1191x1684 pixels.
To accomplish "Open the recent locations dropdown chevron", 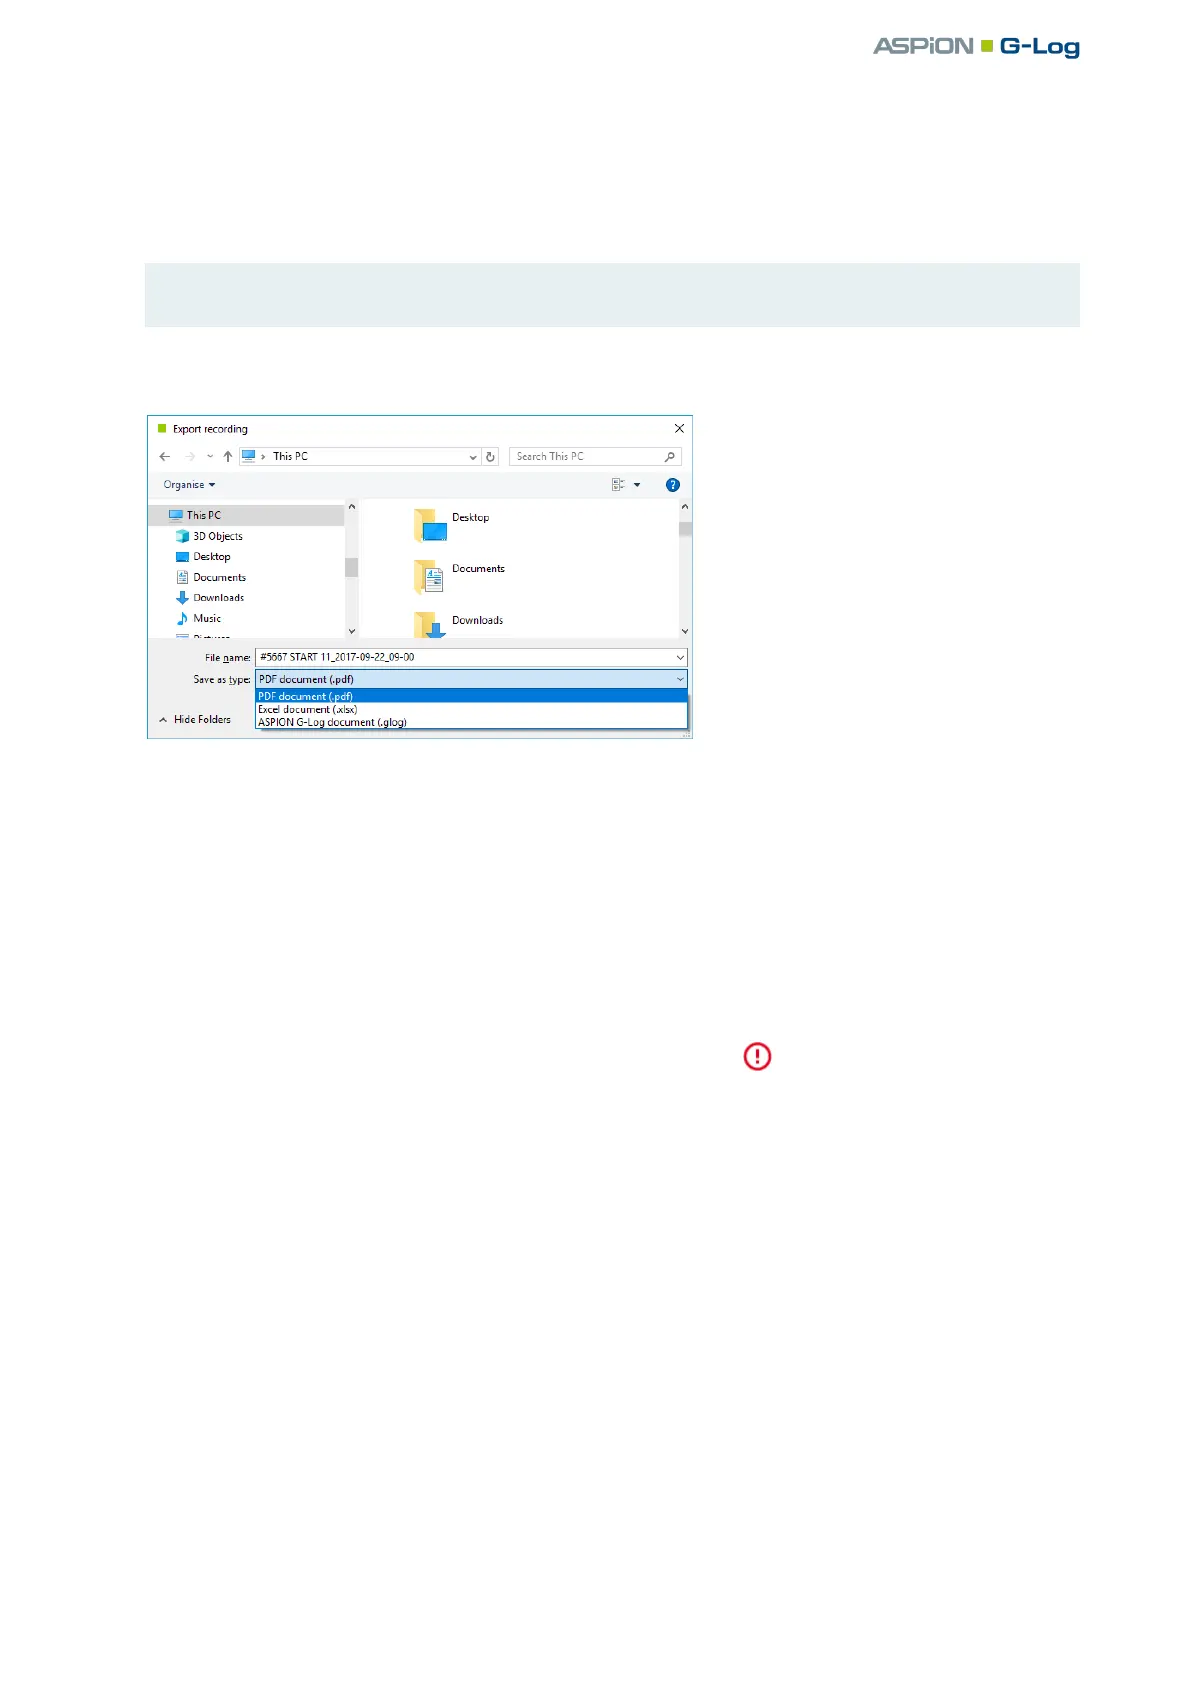I will 210,457.
